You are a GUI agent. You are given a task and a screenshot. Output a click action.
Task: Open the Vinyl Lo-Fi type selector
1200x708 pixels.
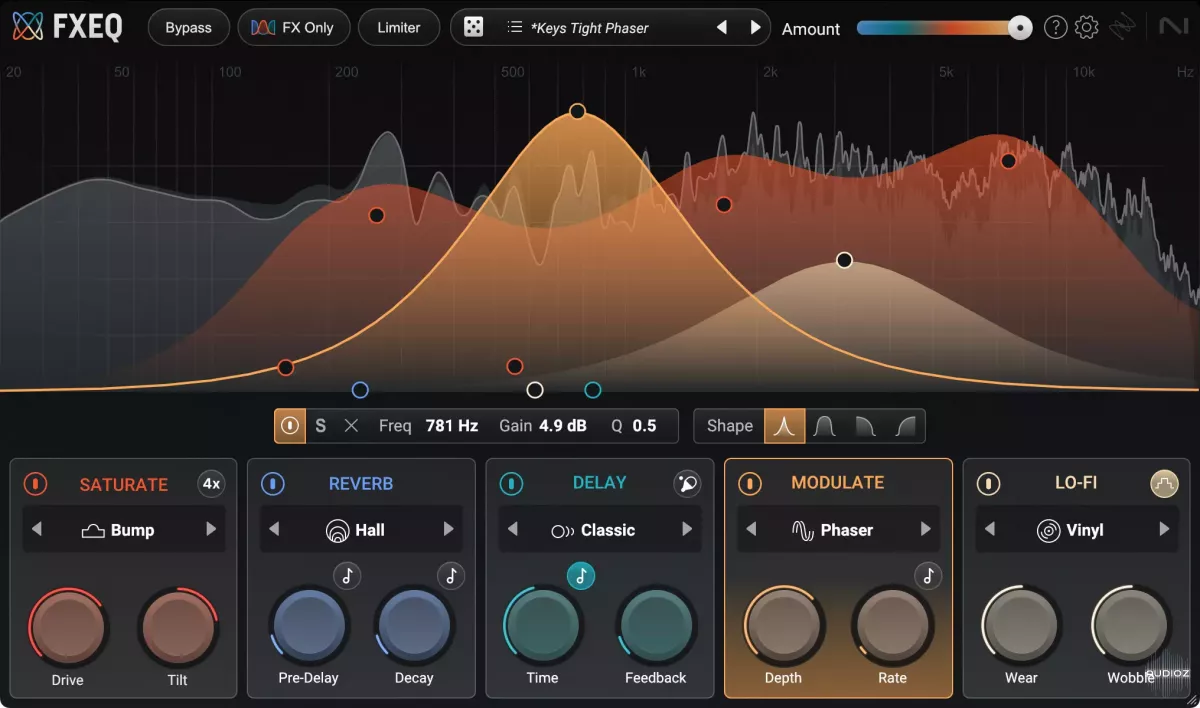1075,530
